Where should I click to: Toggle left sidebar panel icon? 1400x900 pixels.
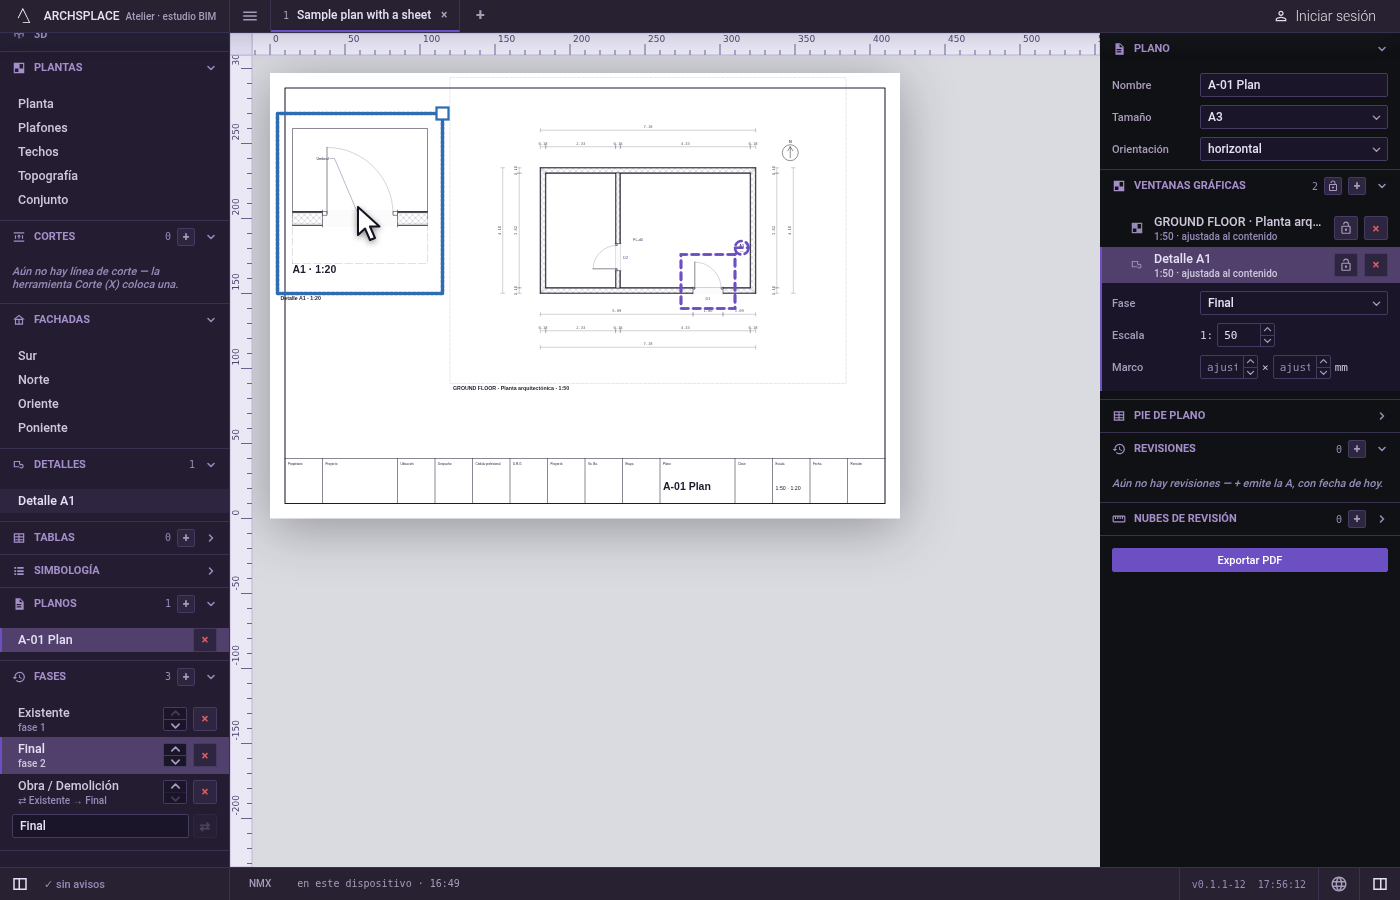pyautogui.click(x=20, y=884)
